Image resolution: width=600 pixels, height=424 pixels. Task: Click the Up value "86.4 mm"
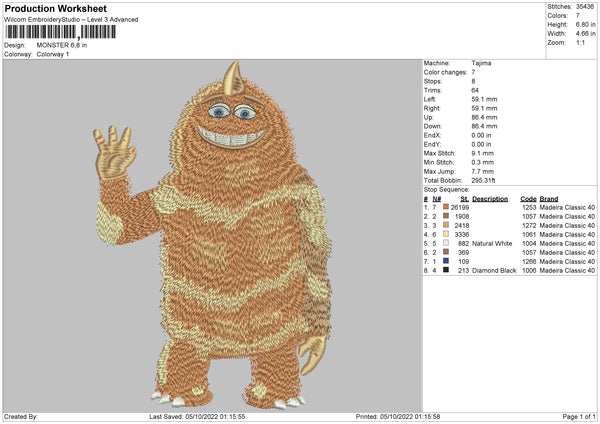click(x=484, y=117)
